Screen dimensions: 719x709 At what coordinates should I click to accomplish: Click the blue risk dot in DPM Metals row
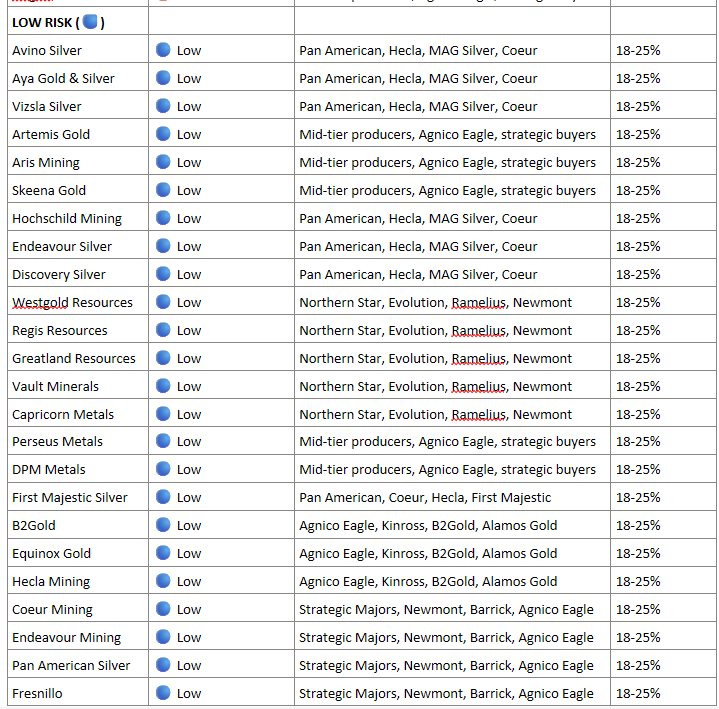[x=163, y=468]
